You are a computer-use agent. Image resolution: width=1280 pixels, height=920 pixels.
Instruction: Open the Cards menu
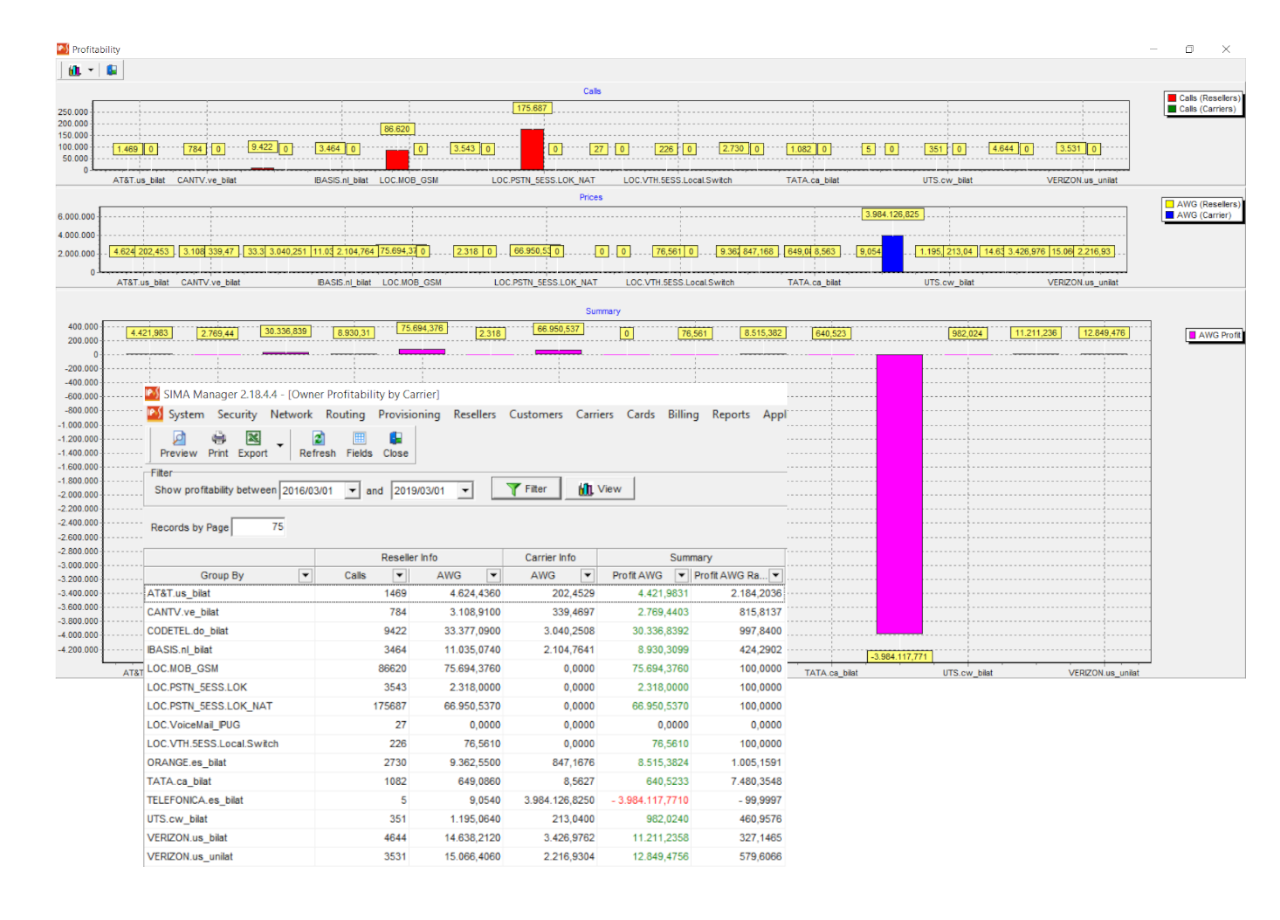pyautogui.click(x=641, y=414)
